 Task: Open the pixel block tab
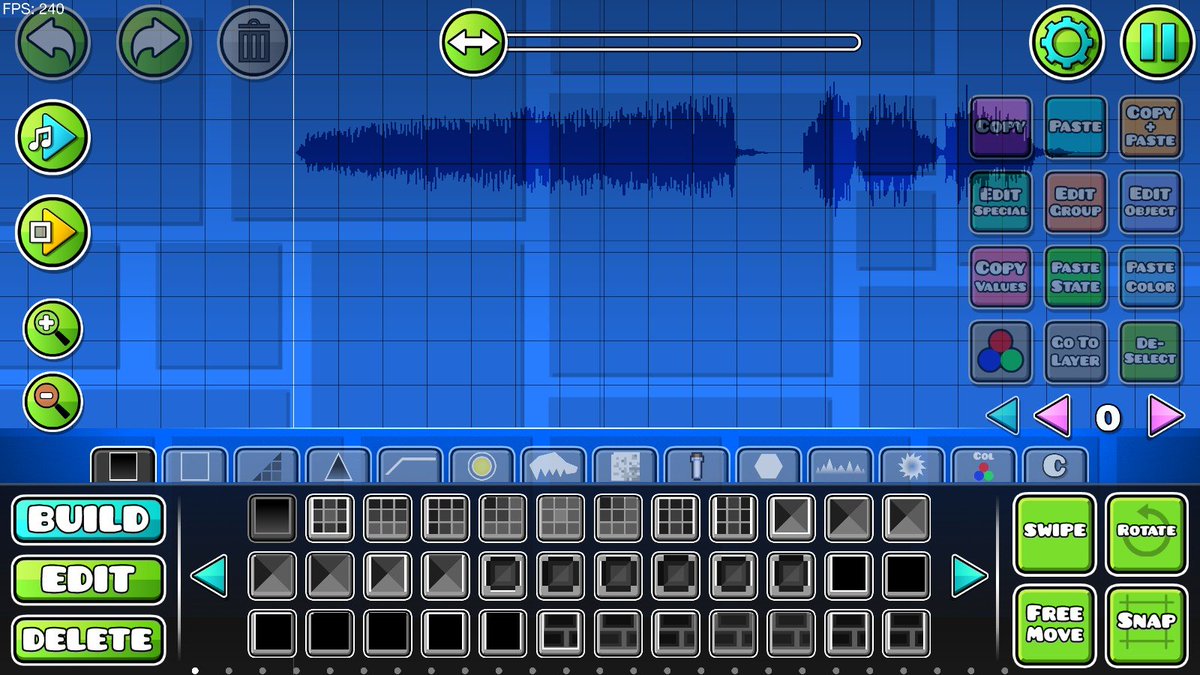coord(625,466)
